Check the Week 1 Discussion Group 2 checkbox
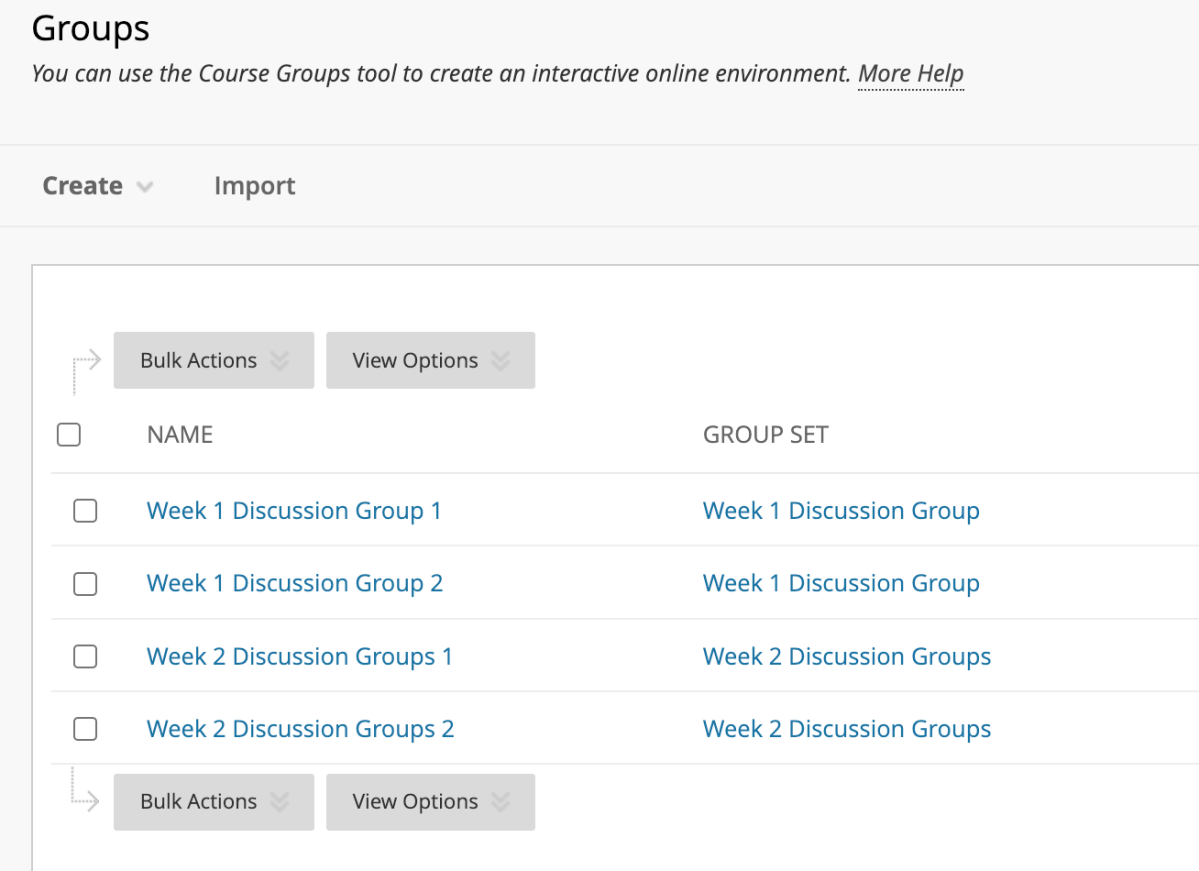The width and height of the screenshot is (1199, 871). coord(86,584)
